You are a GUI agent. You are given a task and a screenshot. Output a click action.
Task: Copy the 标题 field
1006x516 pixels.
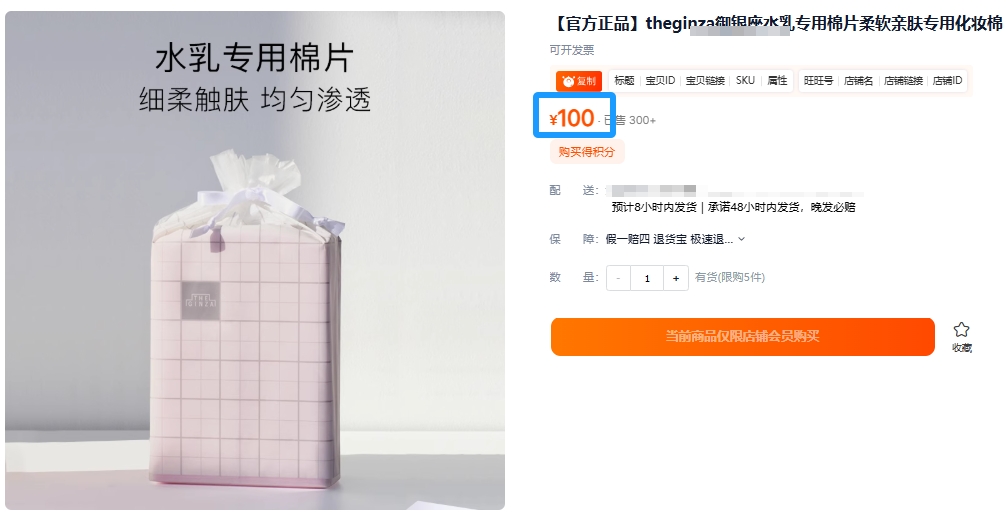pos(624,81)
